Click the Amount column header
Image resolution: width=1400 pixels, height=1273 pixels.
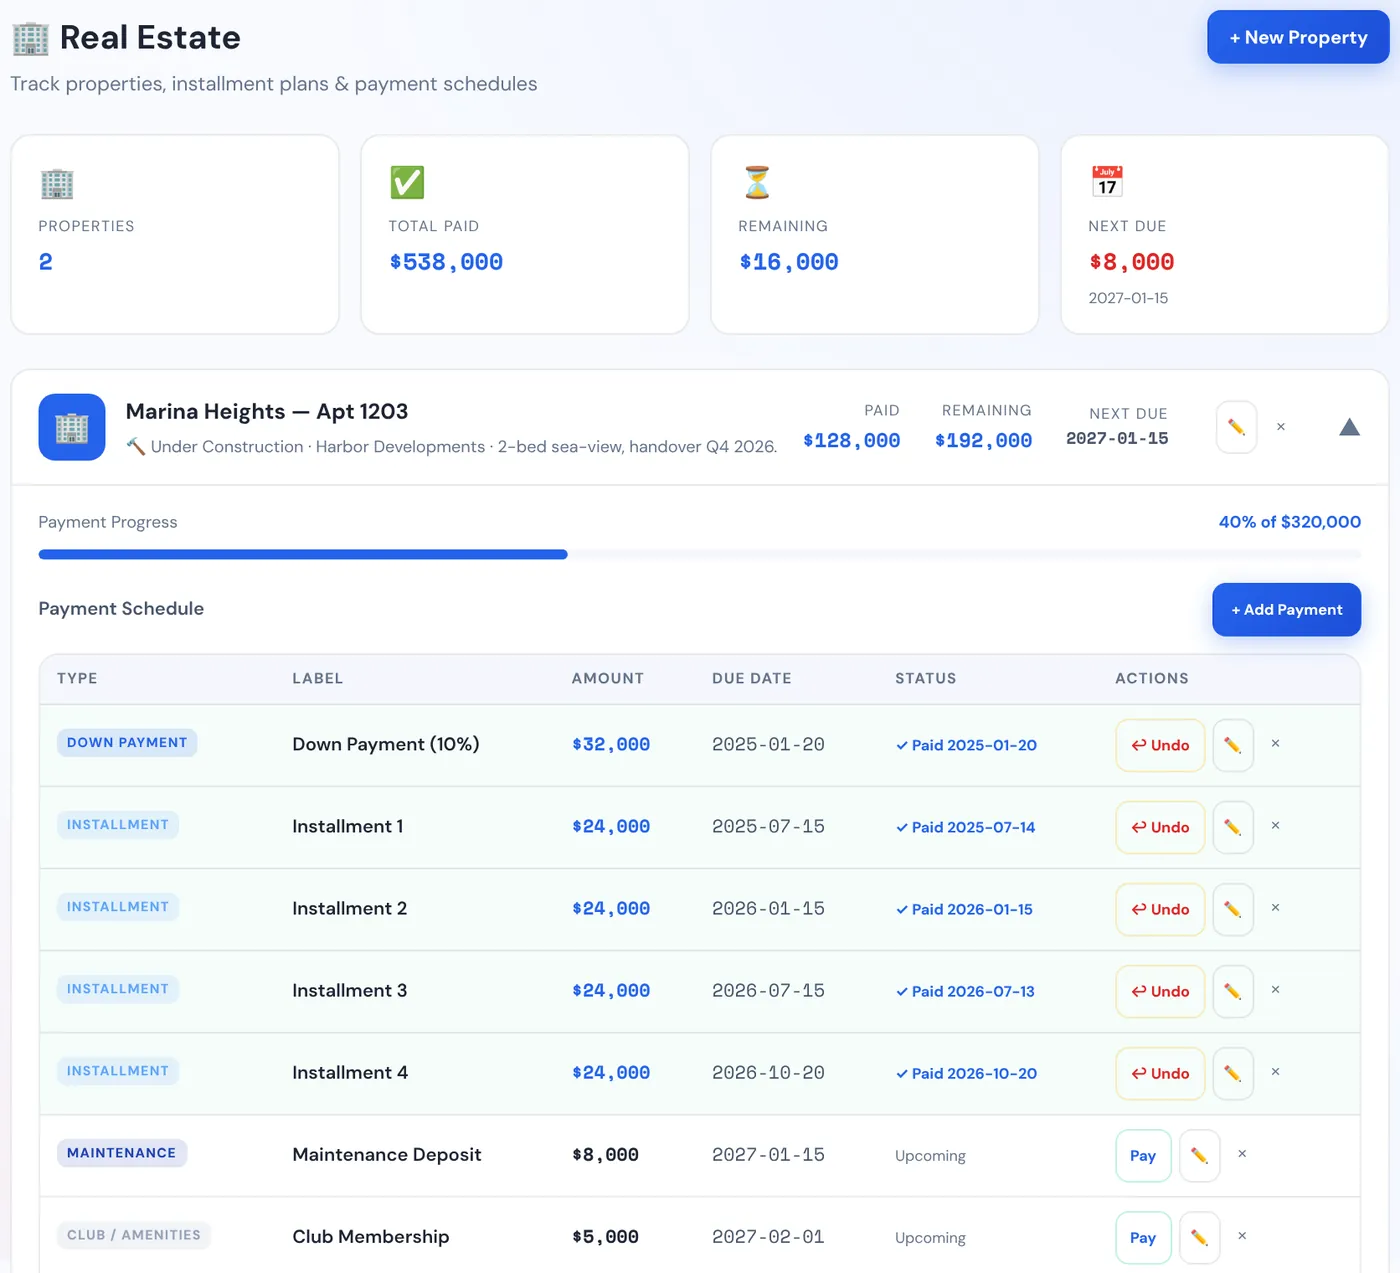608,678
